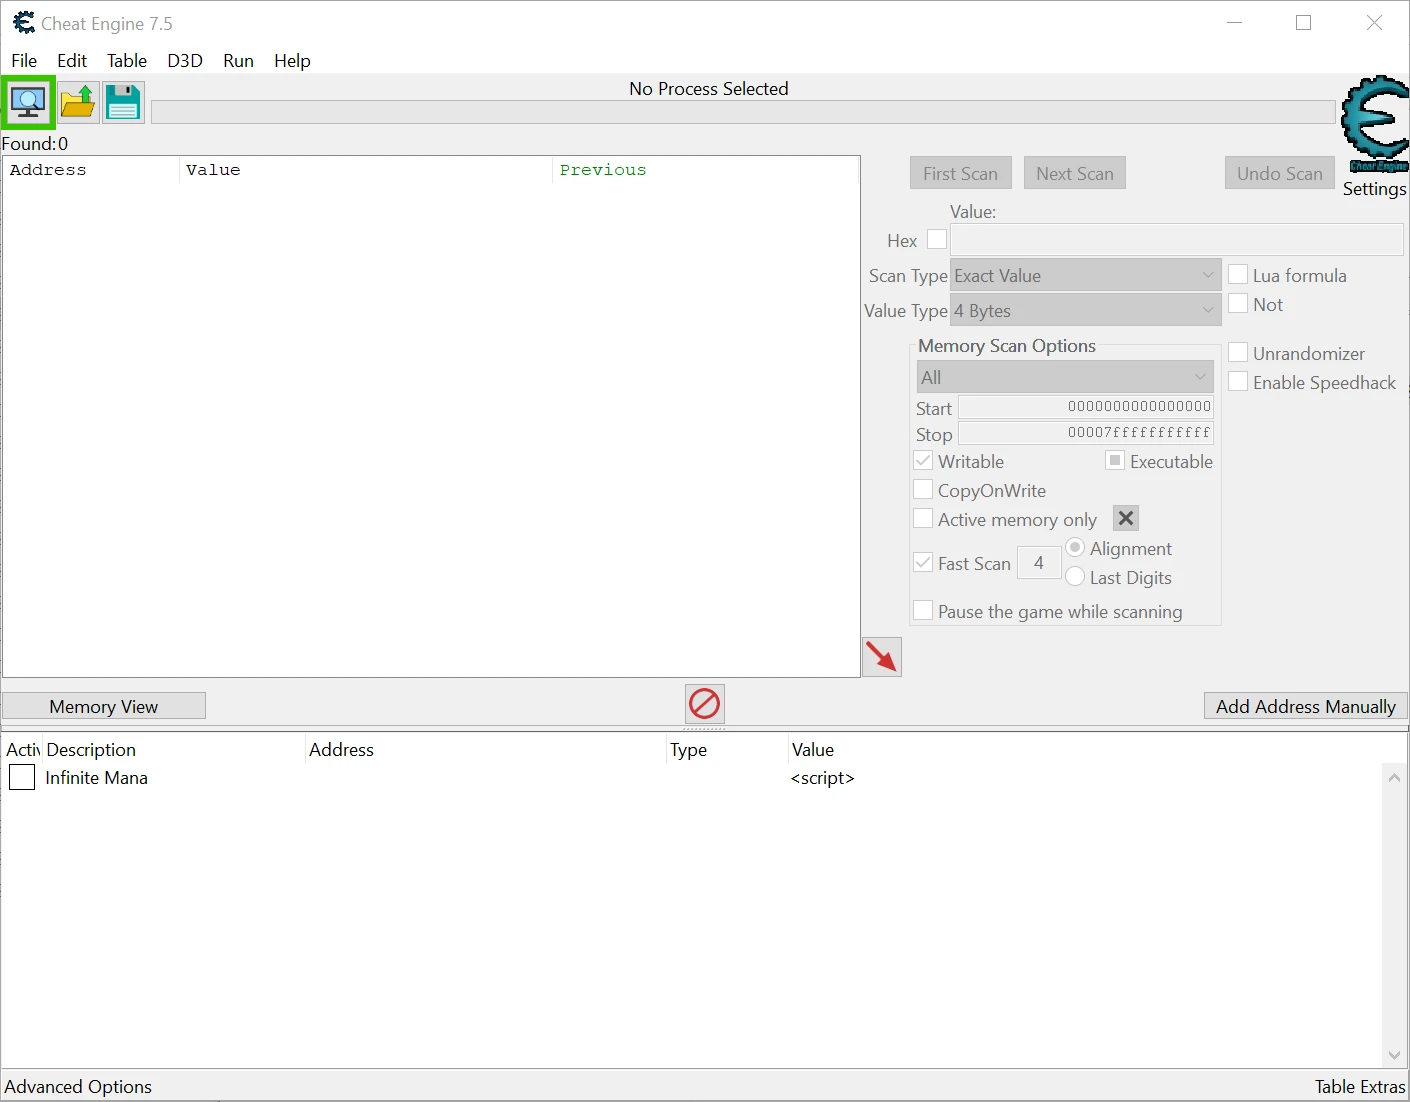Click the Next Scan button

tap(1075, 173)
